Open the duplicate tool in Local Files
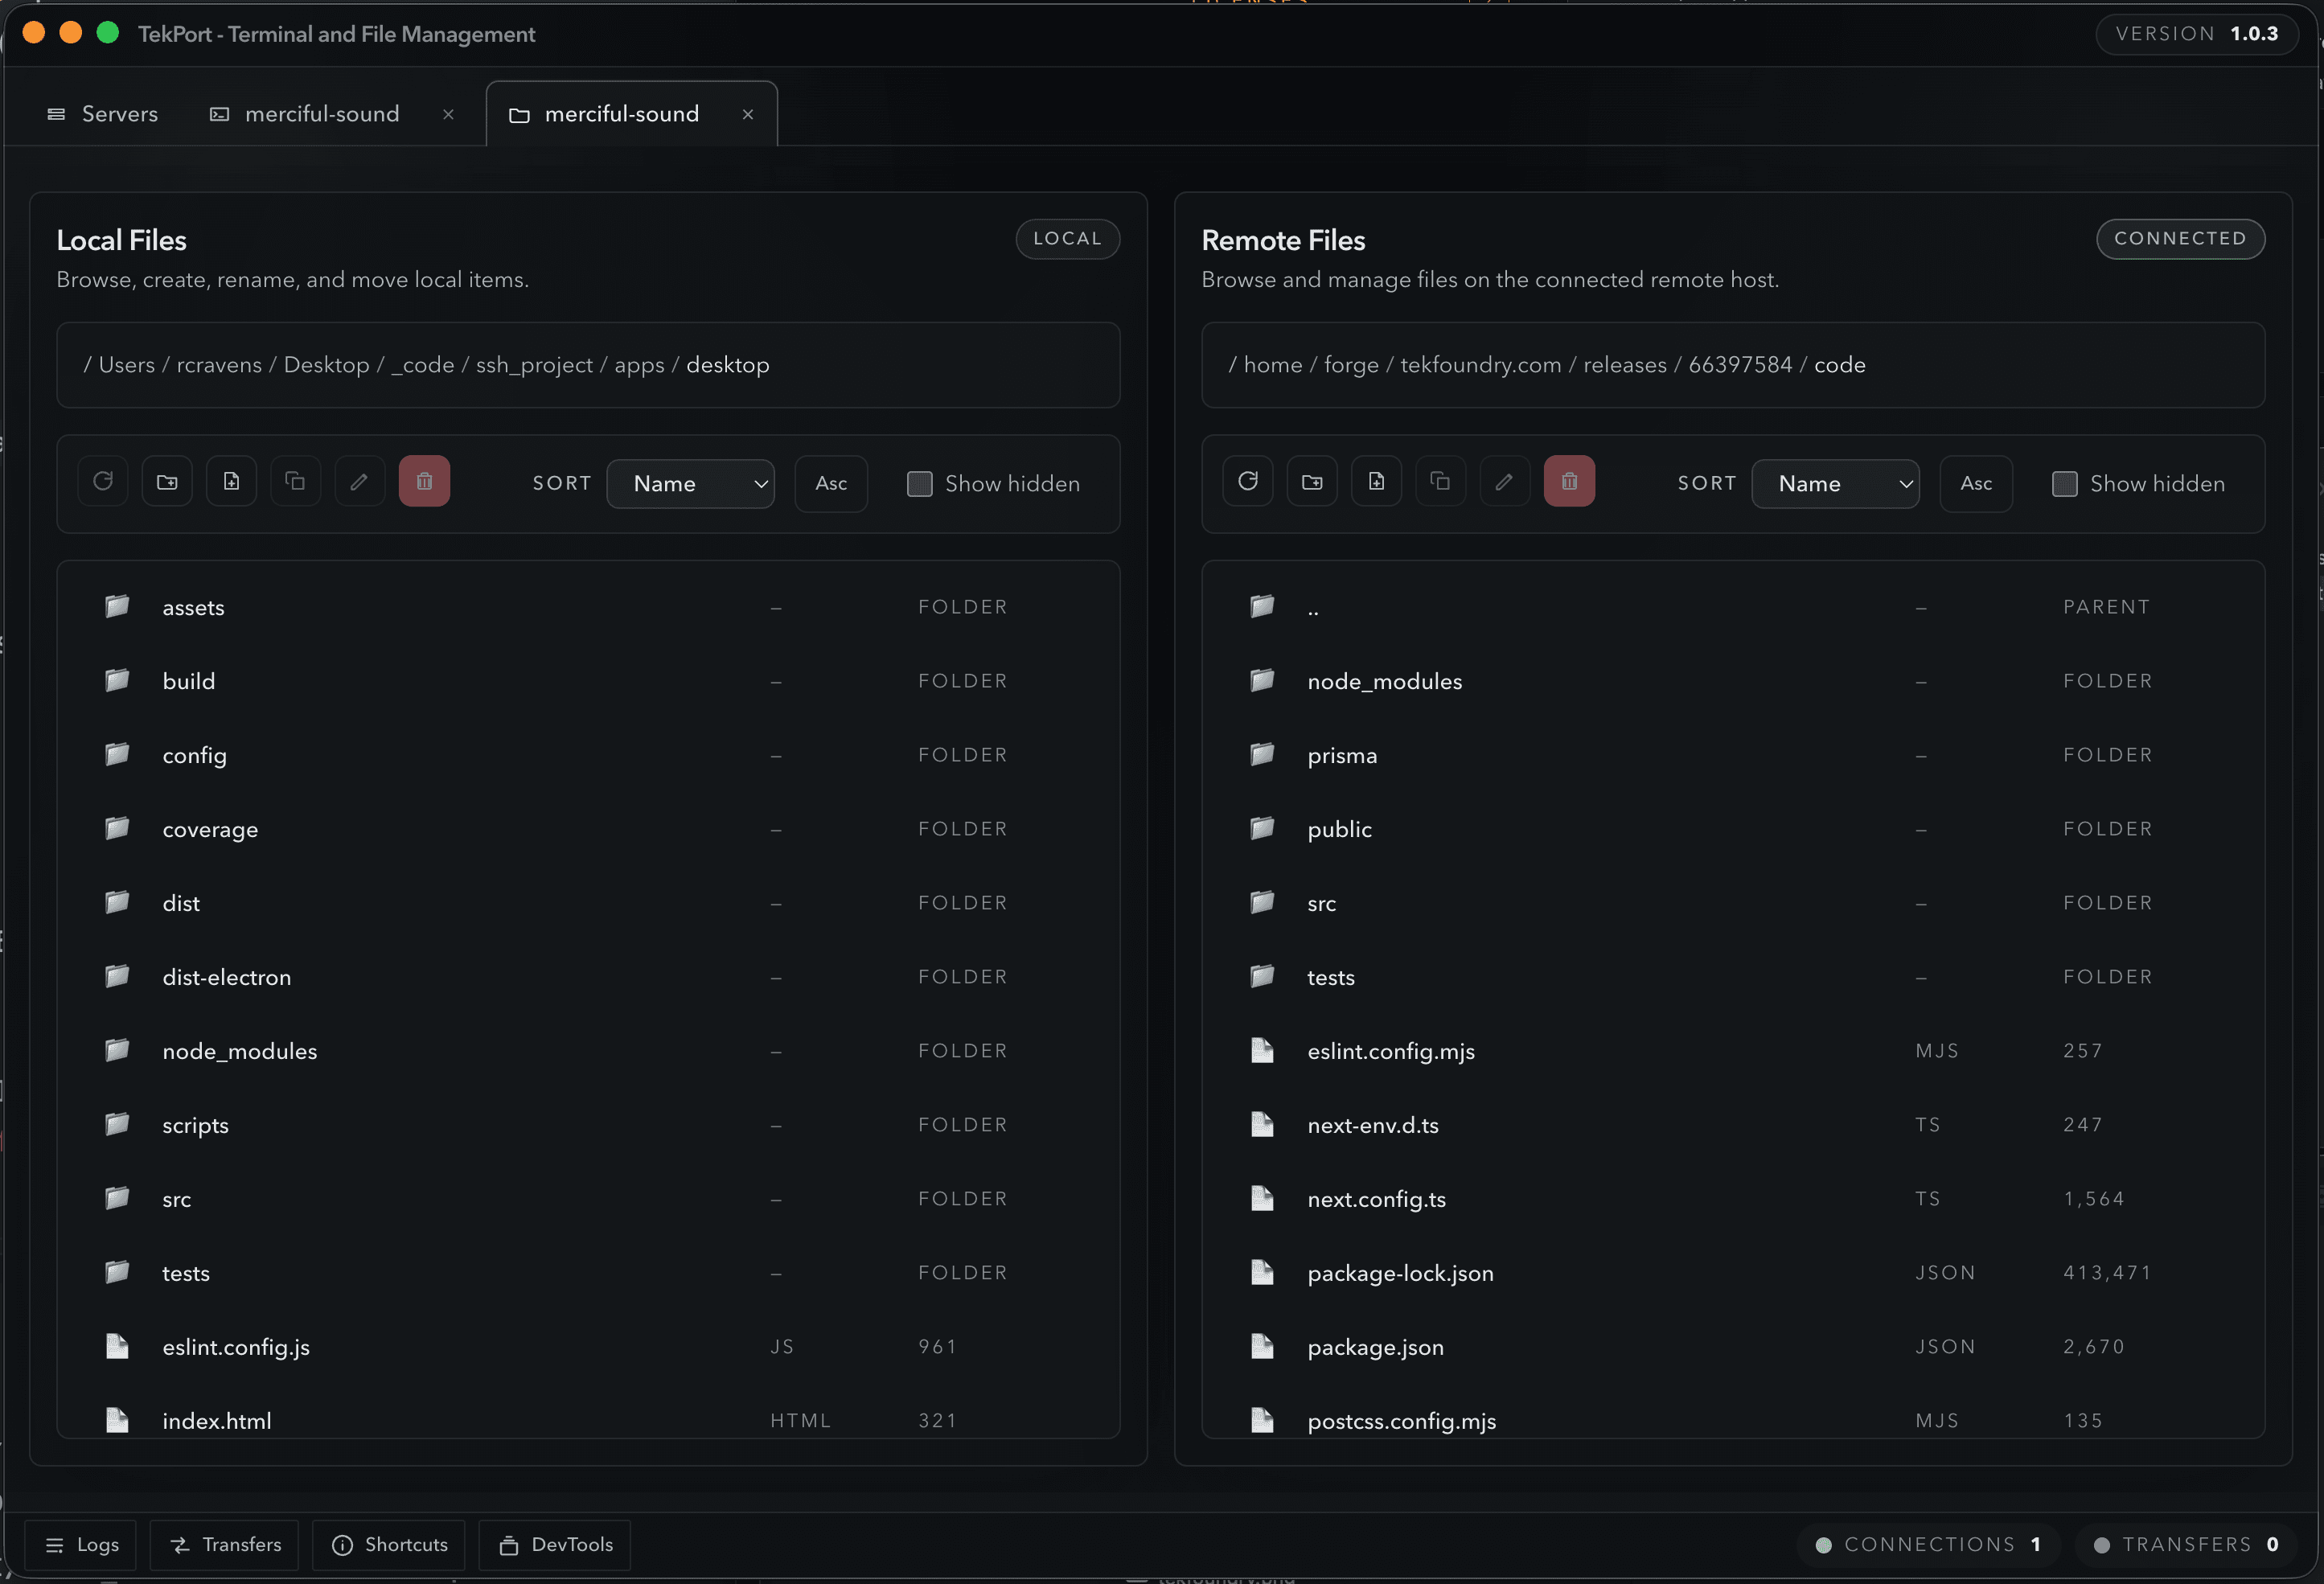The width and height of the screenshot is (2324, 1584). tap(295, 481)
